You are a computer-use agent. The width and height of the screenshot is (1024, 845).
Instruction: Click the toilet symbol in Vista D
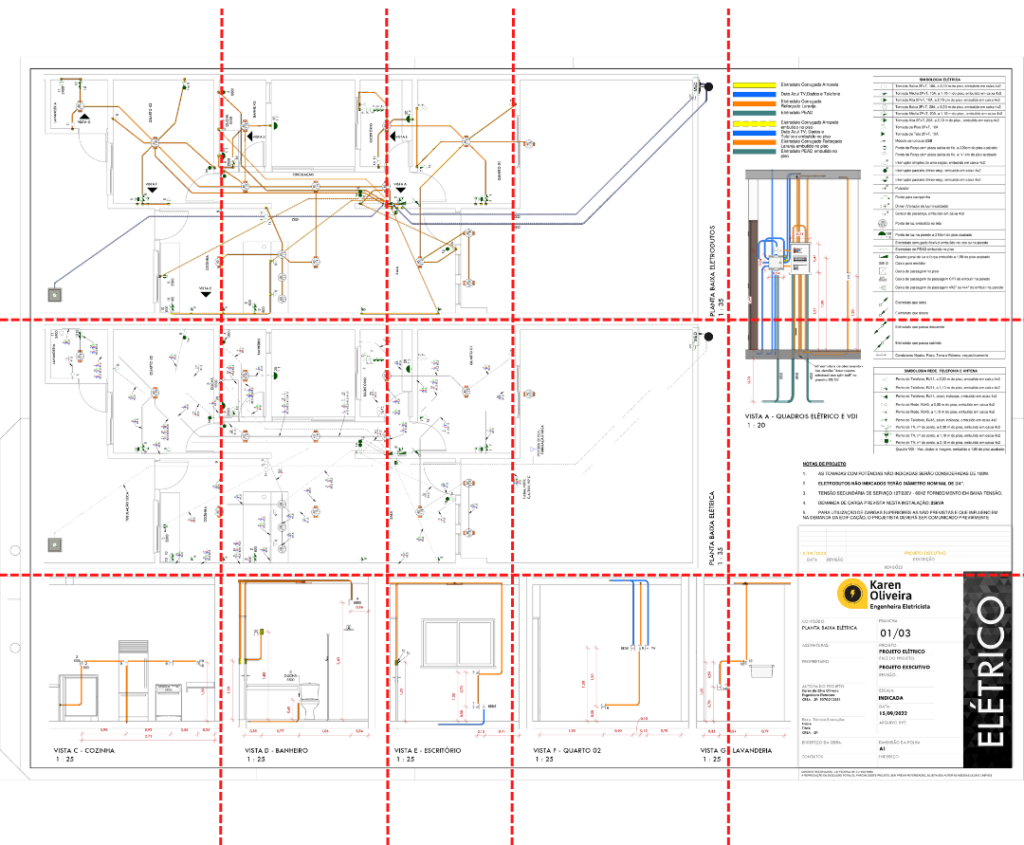click(x=311, y=703)
